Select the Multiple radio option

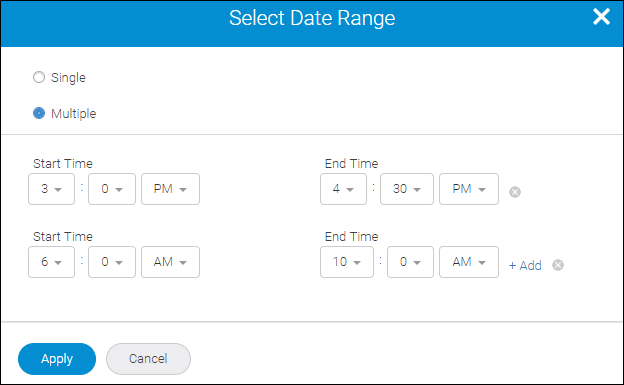pos(39,113)
